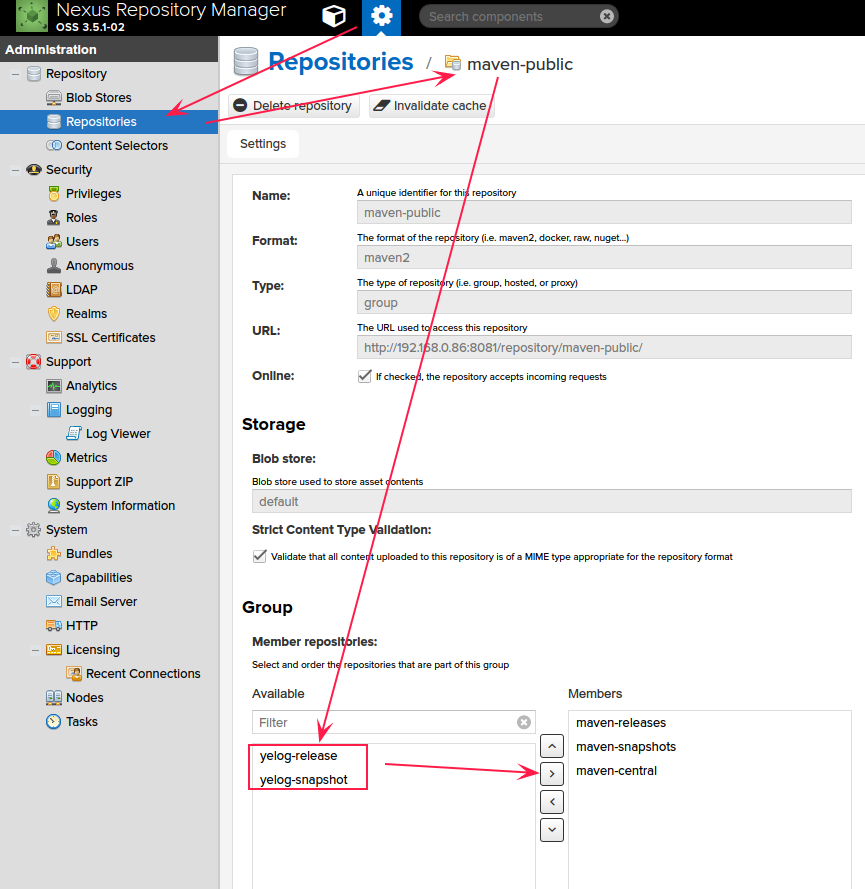Click the Name field maven-public
Image resolution: width=865 pixels, height=889 pixels.
coord(604,213)
